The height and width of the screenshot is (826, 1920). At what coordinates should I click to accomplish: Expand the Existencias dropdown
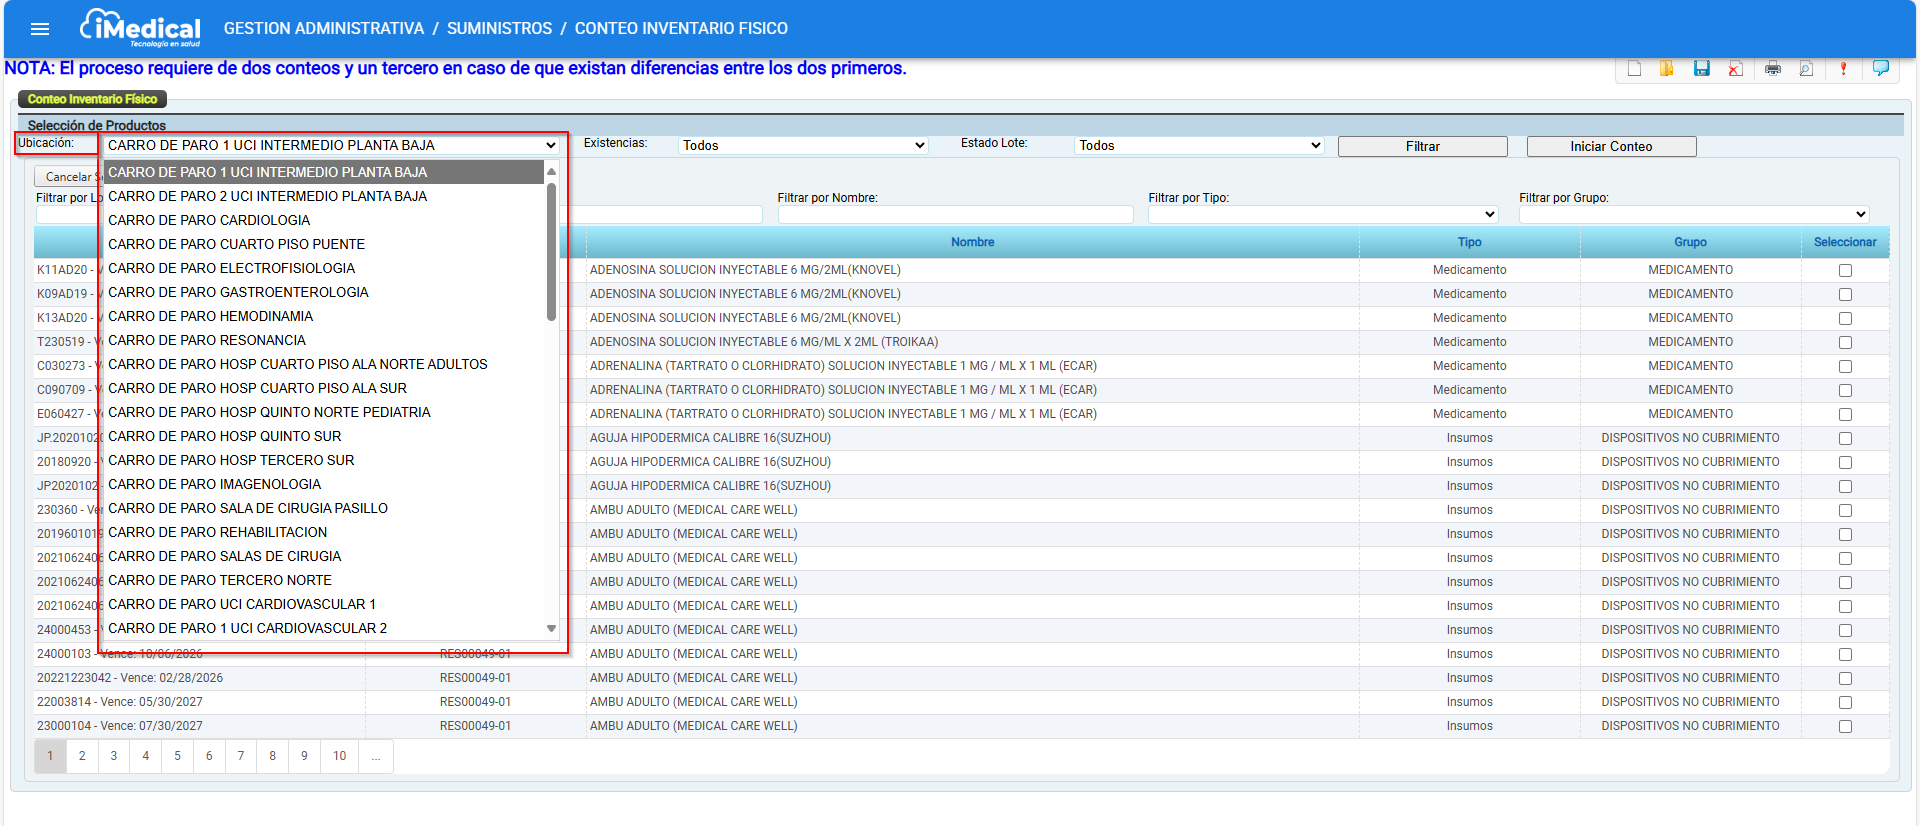803,146
